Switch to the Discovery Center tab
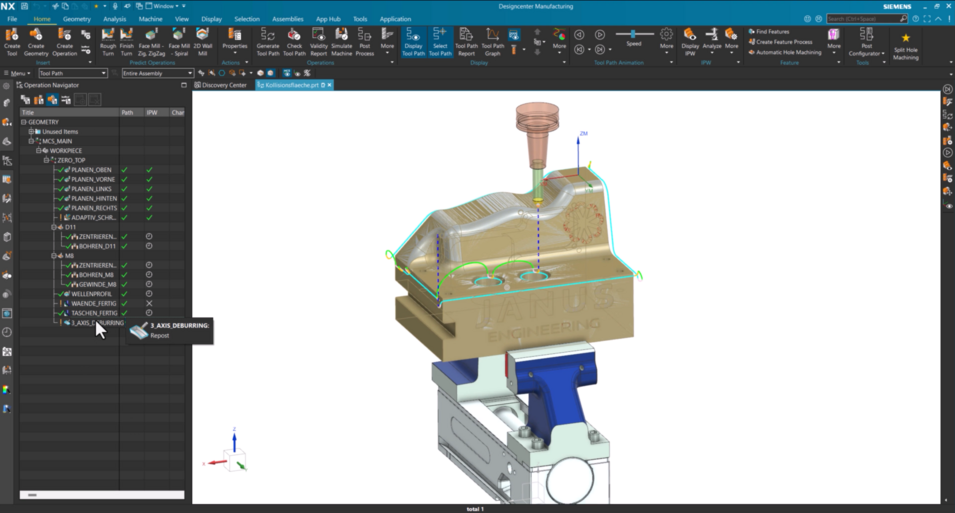Image resolution: width=955 pixels, height=513 pixels. click(220, 85)
